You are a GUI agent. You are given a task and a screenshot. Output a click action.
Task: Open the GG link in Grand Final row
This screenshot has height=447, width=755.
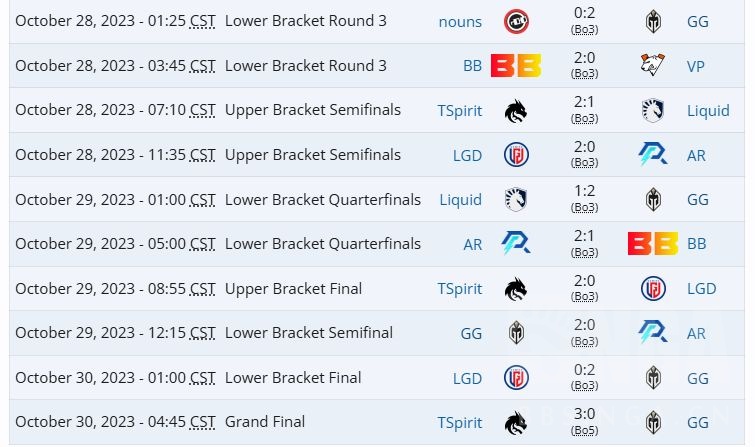point(698,422)
